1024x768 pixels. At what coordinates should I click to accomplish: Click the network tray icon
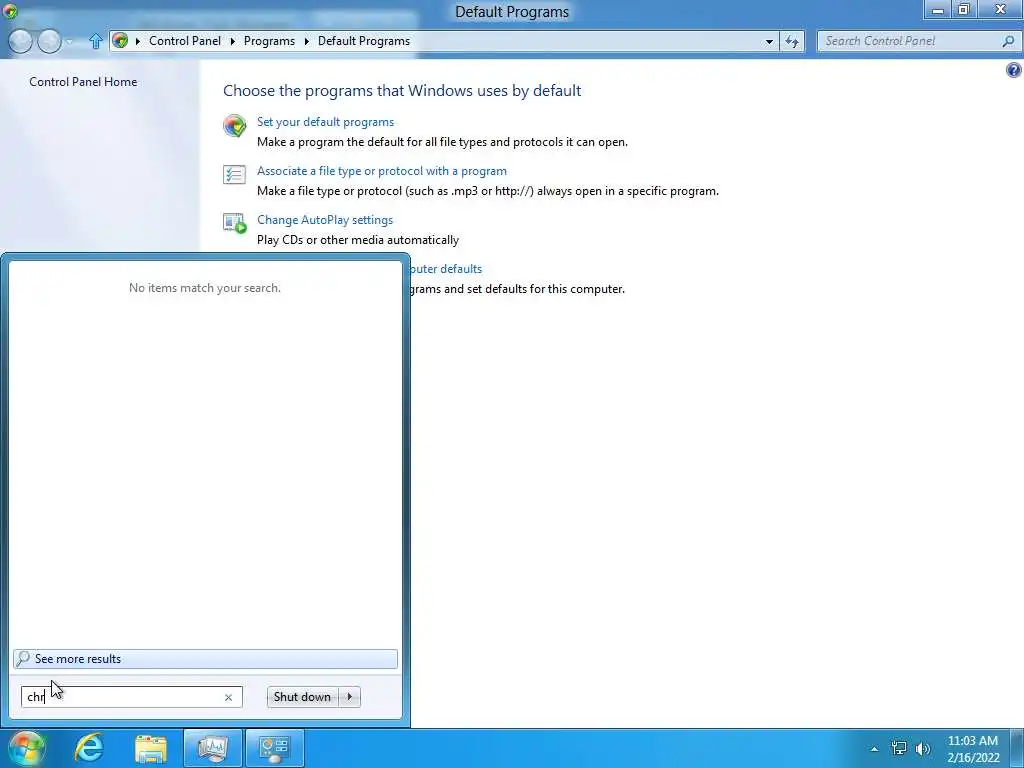[x=899, y=748]
